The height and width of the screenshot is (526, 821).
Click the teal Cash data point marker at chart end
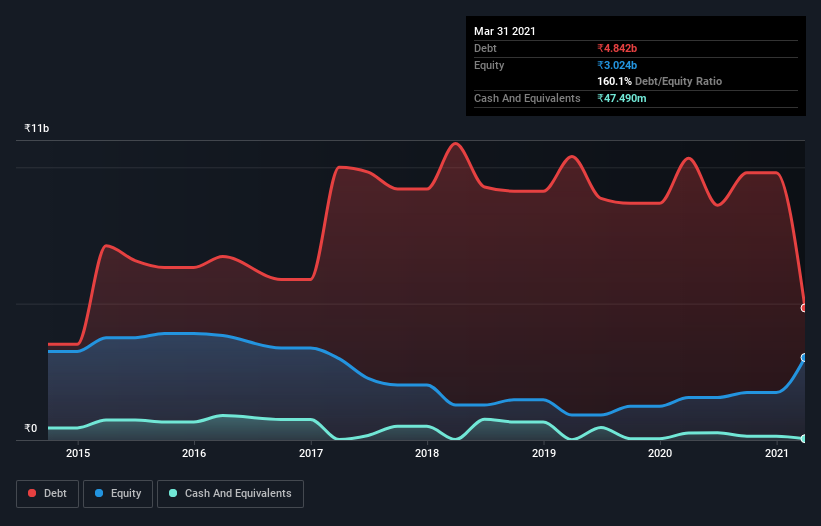point(804,439)
